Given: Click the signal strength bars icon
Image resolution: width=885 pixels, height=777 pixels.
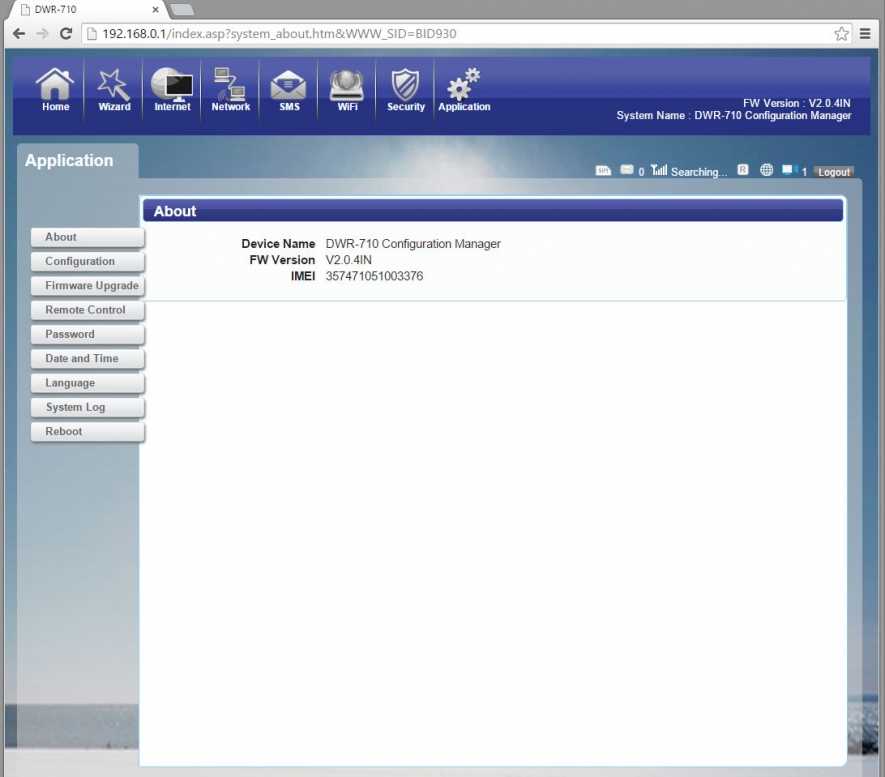Looking at the screenshot, I should point(659,169).
